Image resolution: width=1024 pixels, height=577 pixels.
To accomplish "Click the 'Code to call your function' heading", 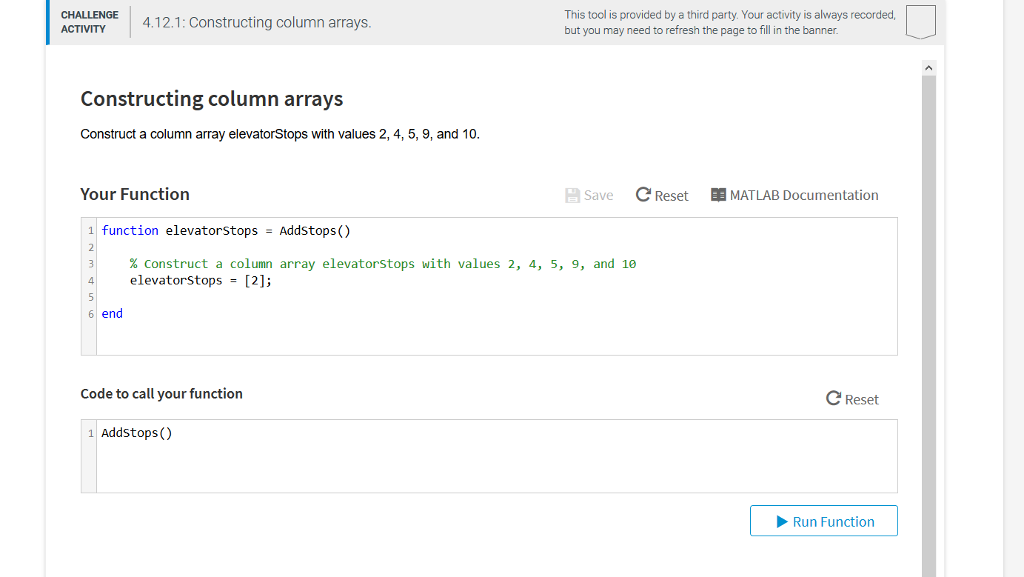I will (161, 394).
